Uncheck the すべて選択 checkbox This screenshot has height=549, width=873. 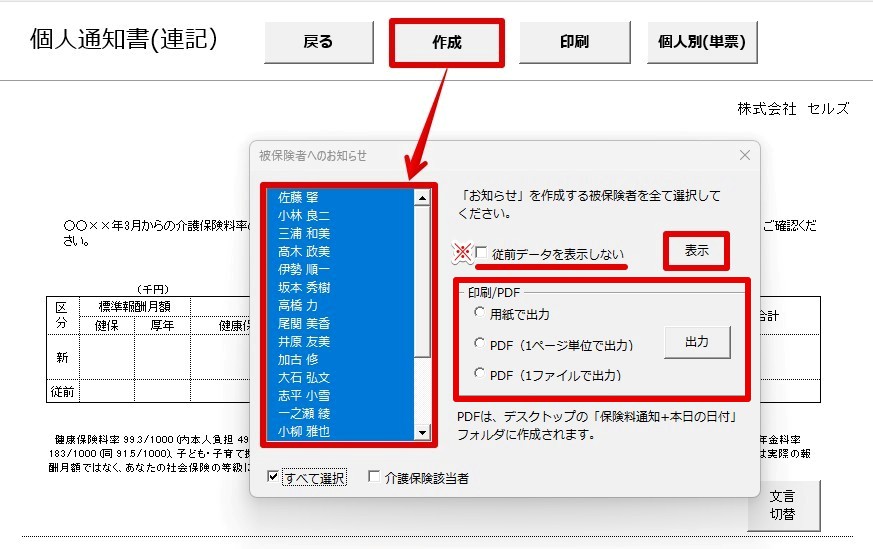273,477
